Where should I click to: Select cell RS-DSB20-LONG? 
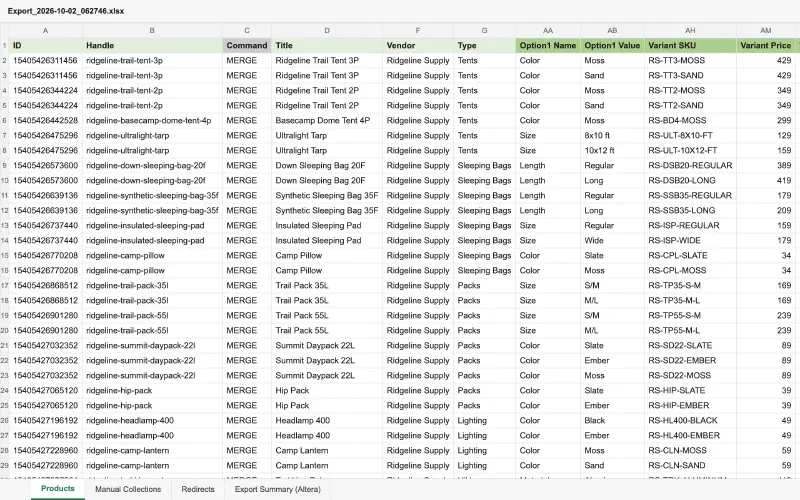(690, 181)
